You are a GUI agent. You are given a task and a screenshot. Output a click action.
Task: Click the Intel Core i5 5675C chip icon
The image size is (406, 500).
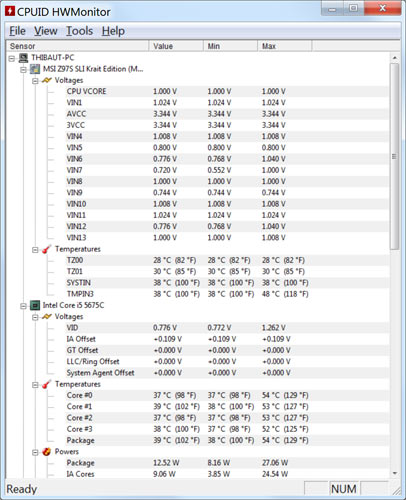pyautogui.click(x=35, y=305)
